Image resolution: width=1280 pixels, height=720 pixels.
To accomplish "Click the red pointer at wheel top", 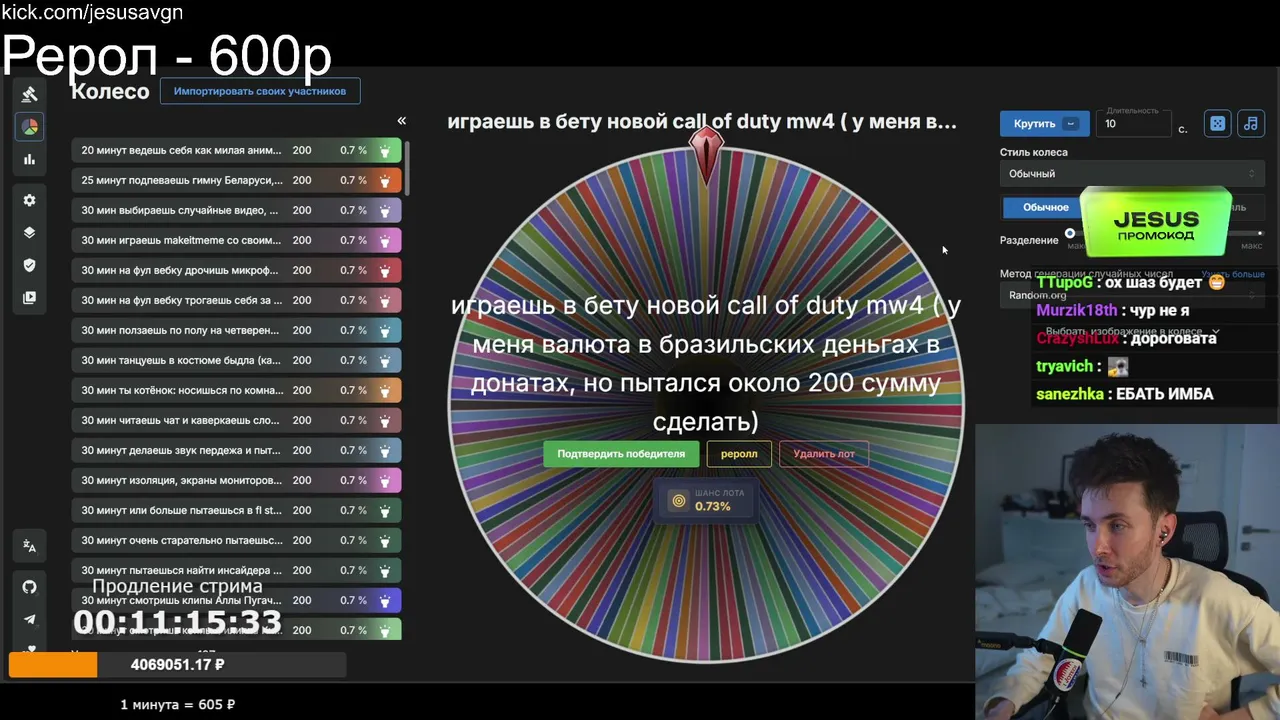I will click(706, 154).
